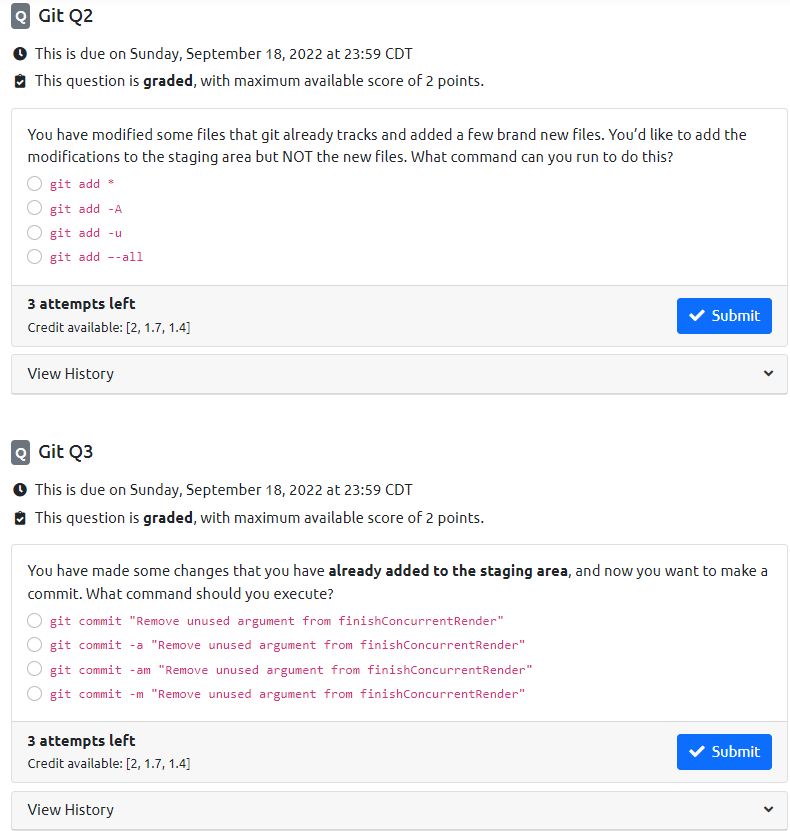
Task: Select the "git commit -am" answer option
Action: [x=34, y=669]
